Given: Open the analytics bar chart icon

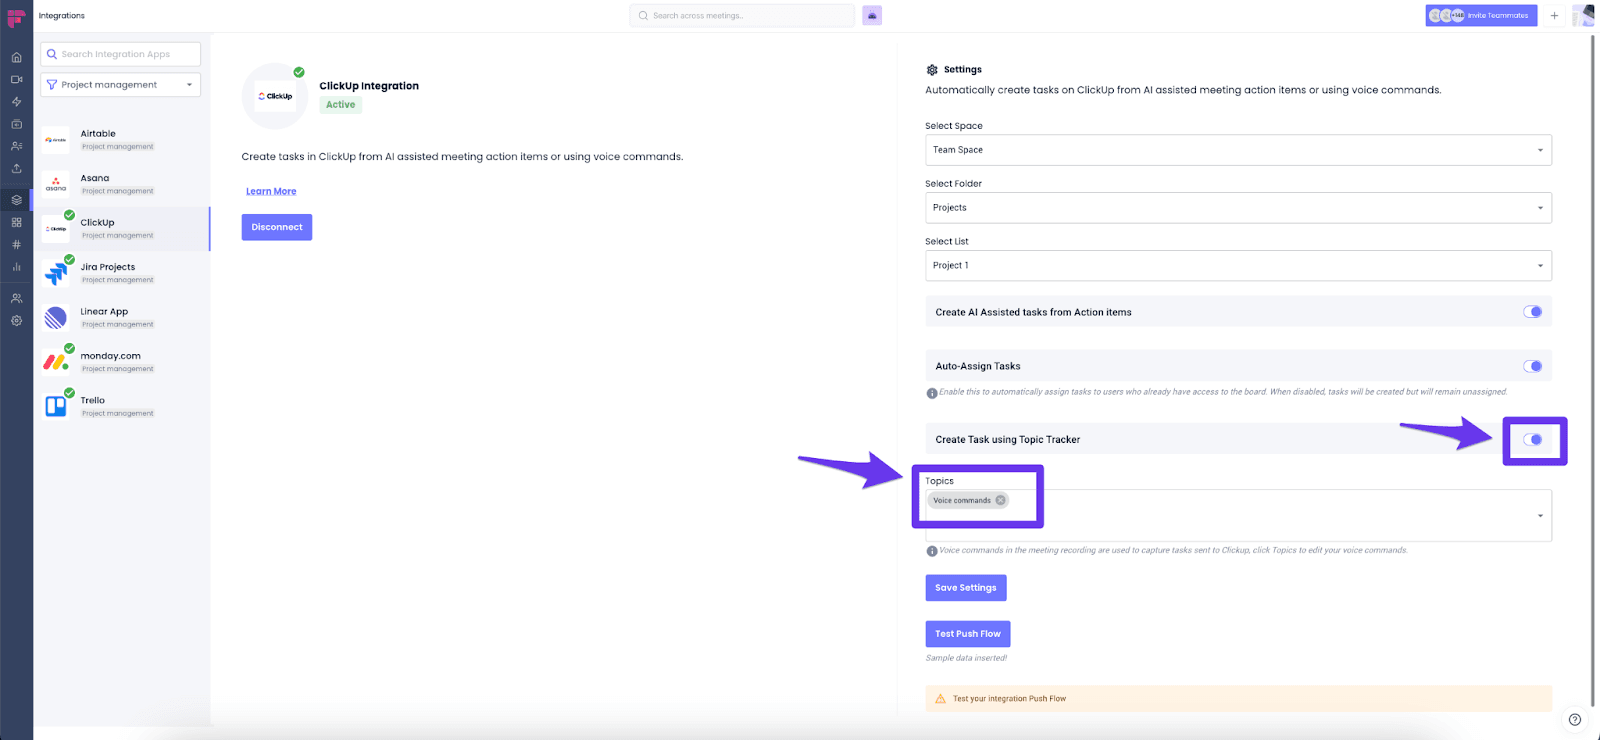Looking at the screenshot, I should 16,267.
